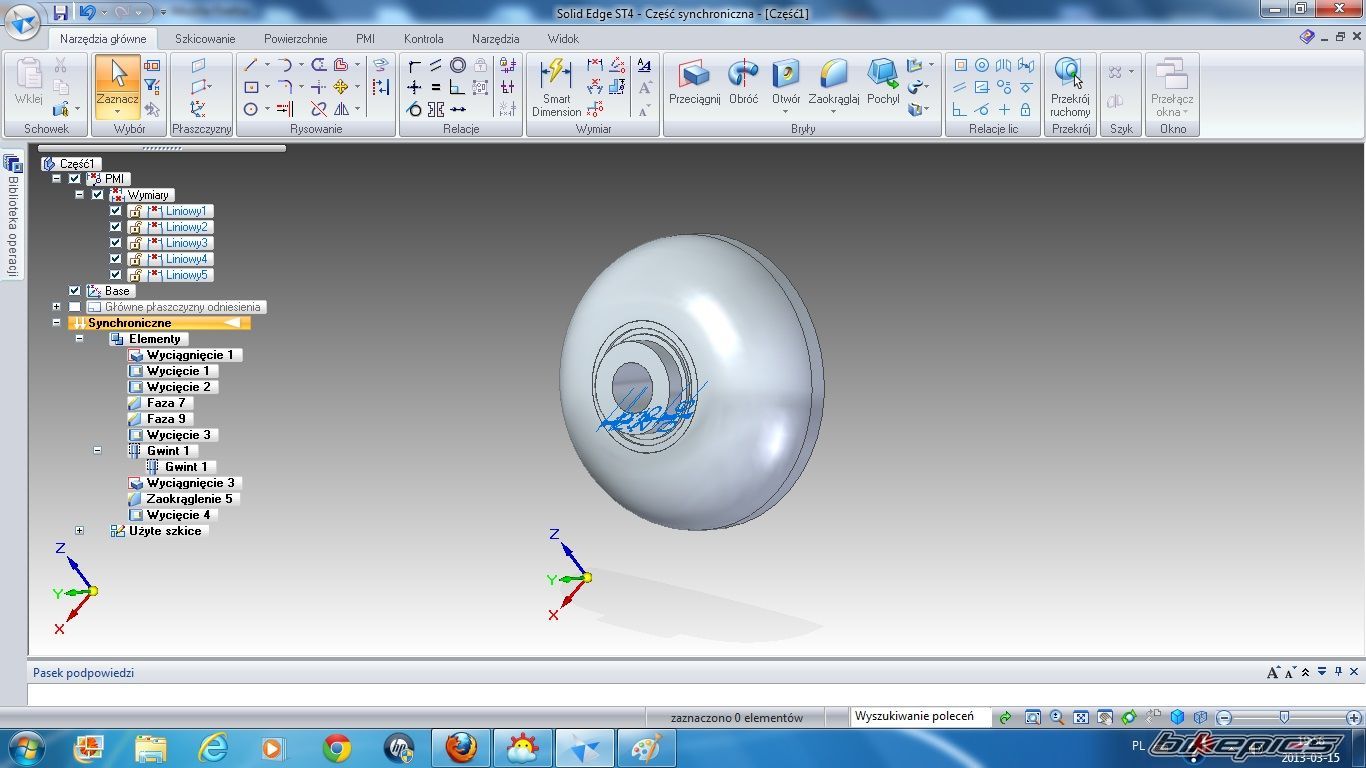Uncheck the PMI checkbox in tree
The height and width of the screenshot is (768, 1366).
tap(75, 179)
